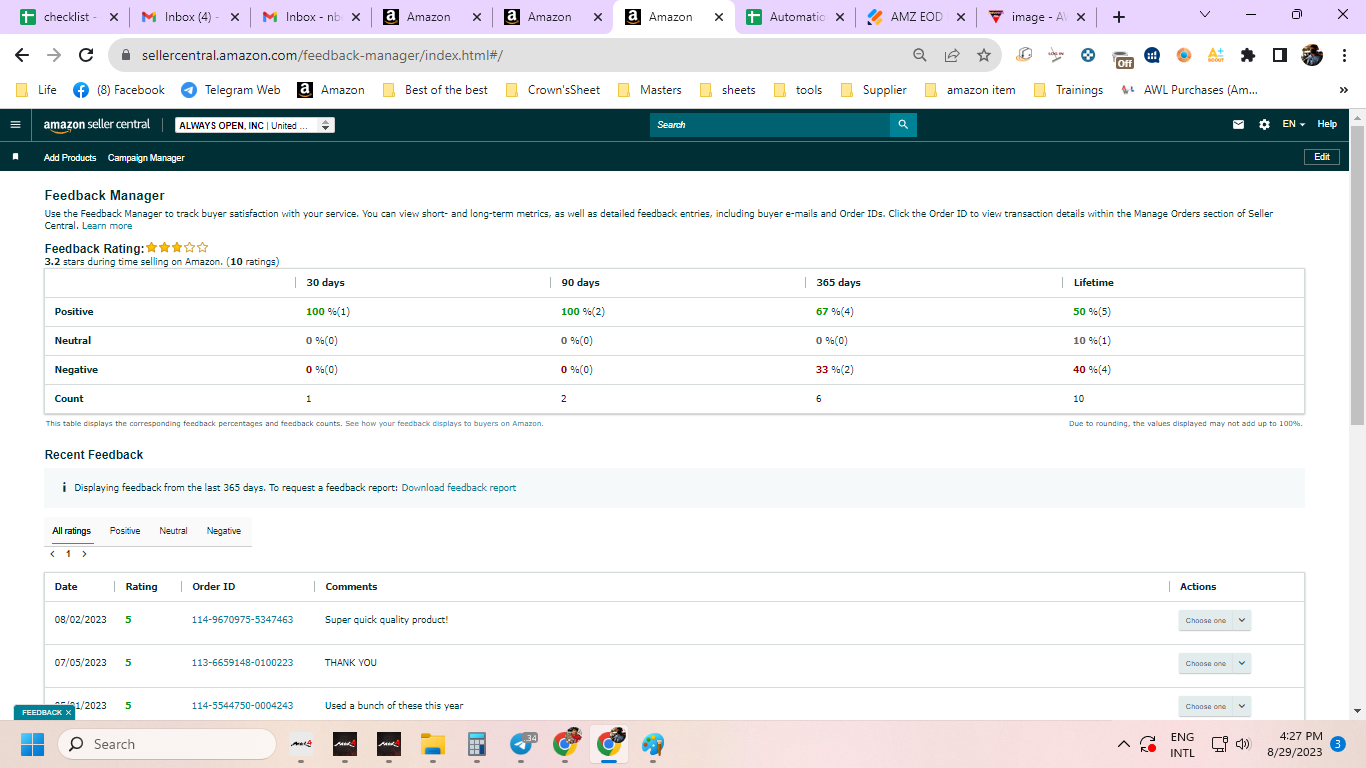Switch to the Positive ratings tab
The height and width of the screenshot is (768, 1366).
[x=125, y=531]
